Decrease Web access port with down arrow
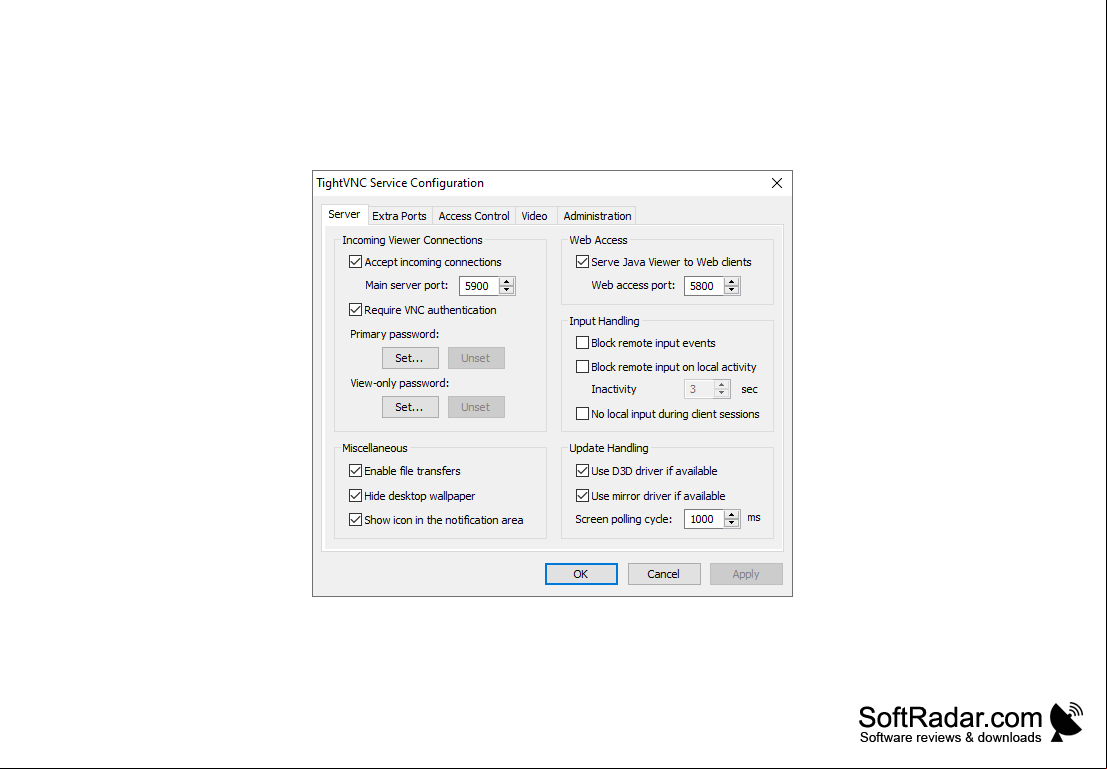This screenshot has height=769, width=1107. [x=731, y=290]
